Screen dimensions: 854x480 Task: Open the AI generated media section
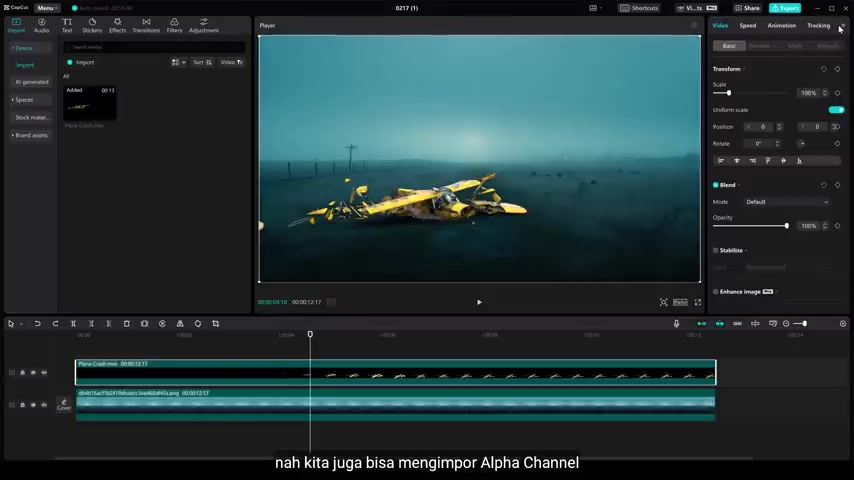[32, 82]
